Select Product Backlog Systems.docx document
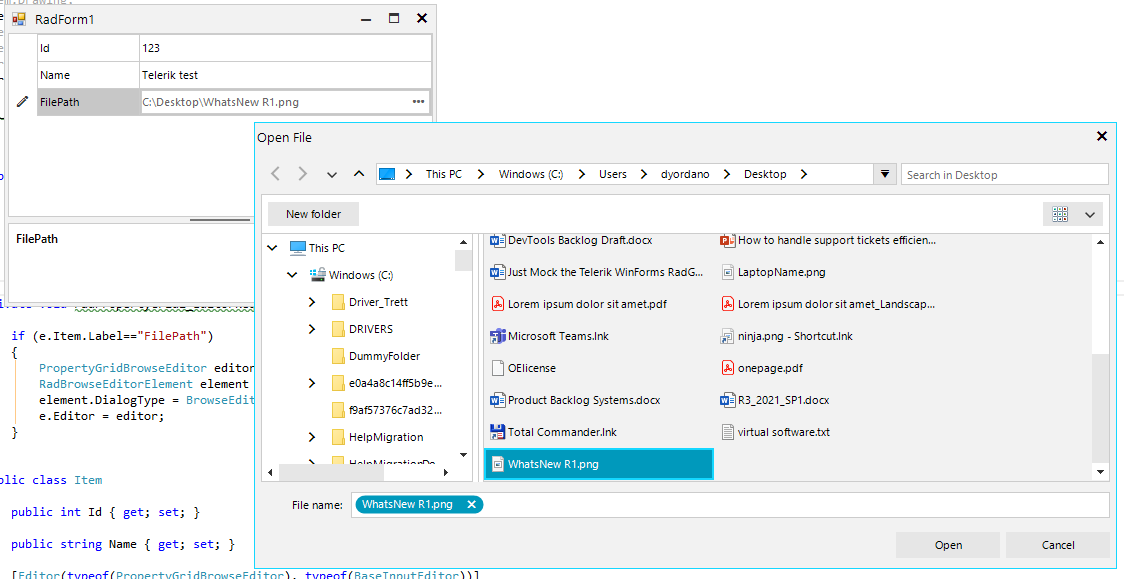The image size is (1124, 579). click(583, 400)
